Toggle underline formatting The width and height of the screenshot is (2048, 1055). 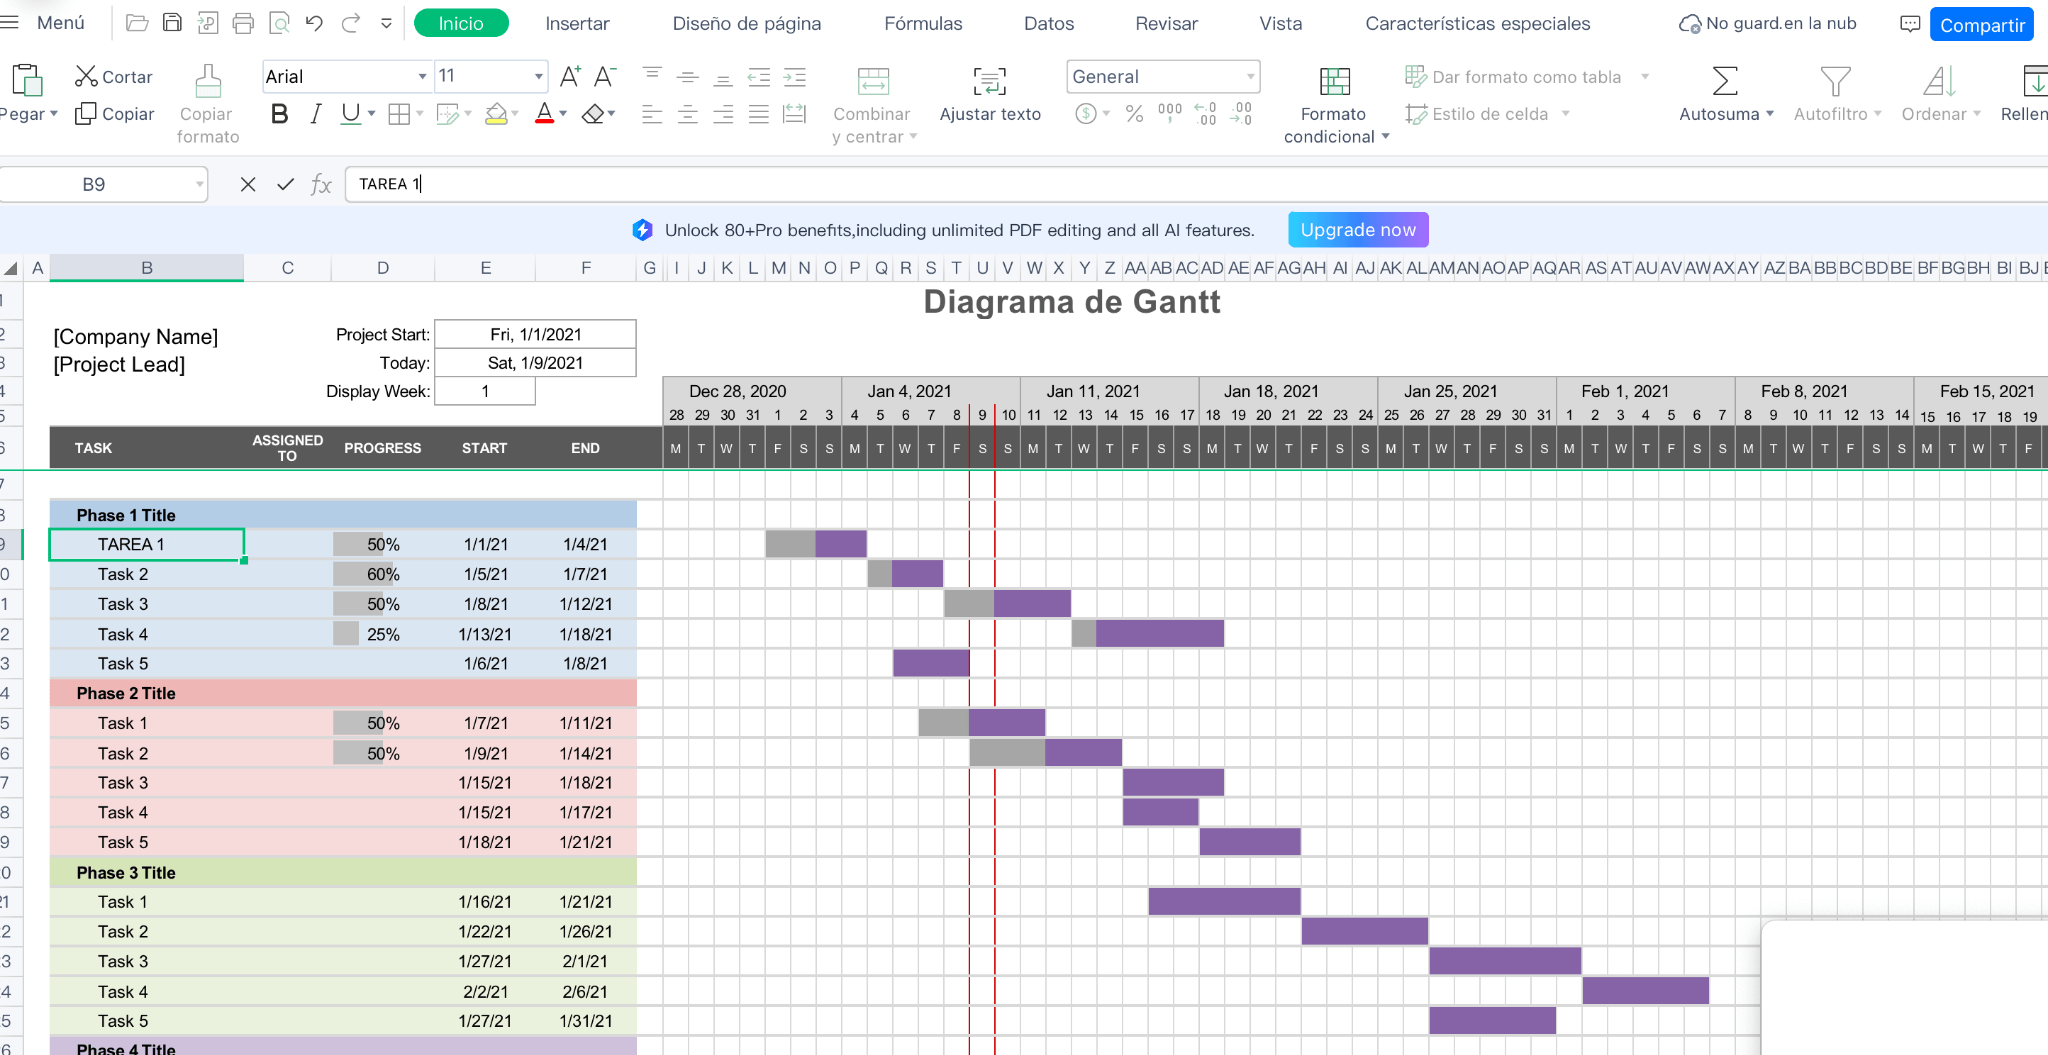(348, 113)
